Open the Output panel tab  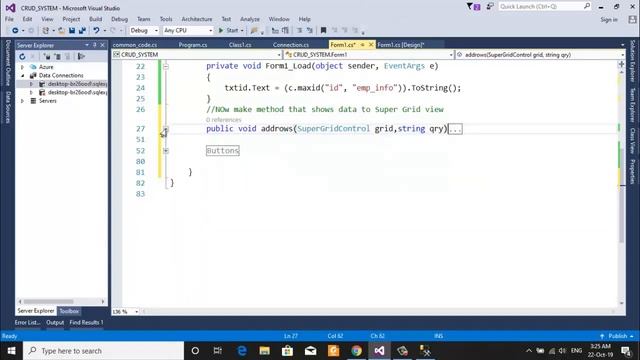coord(55,322)
